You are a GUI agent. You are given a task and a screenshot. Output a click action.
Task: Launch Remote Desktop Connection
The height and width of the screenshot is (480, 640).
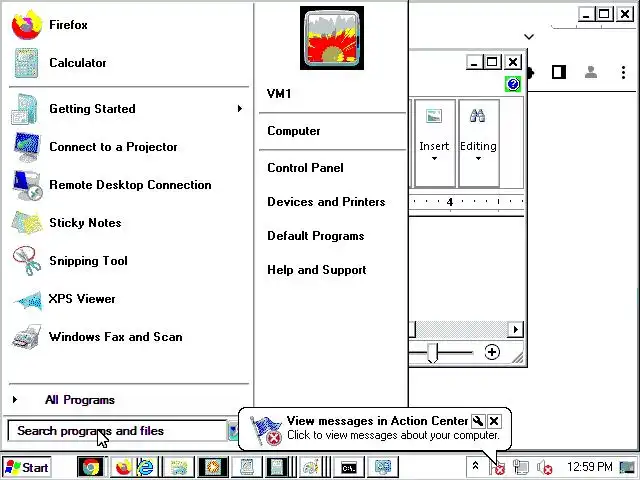click(129, 185)
